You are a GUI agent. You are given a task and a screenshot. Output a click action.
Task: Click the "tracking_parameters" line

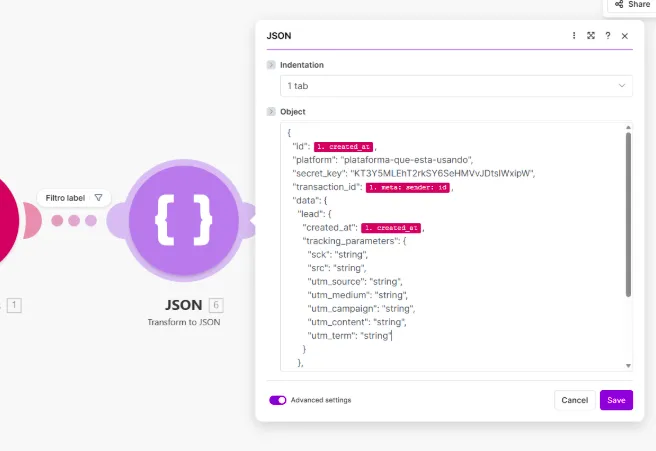tap(354, 241)
